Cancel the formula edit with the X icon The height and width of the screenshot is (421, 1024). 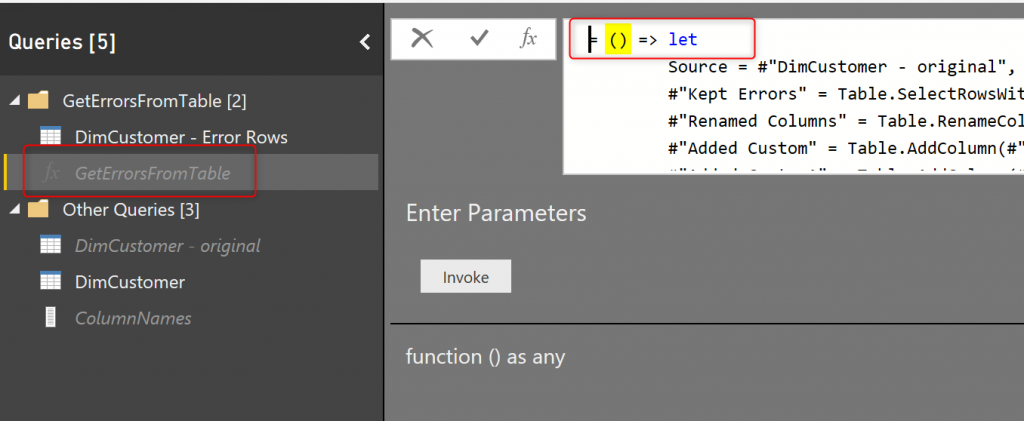(x=423, y=38)
